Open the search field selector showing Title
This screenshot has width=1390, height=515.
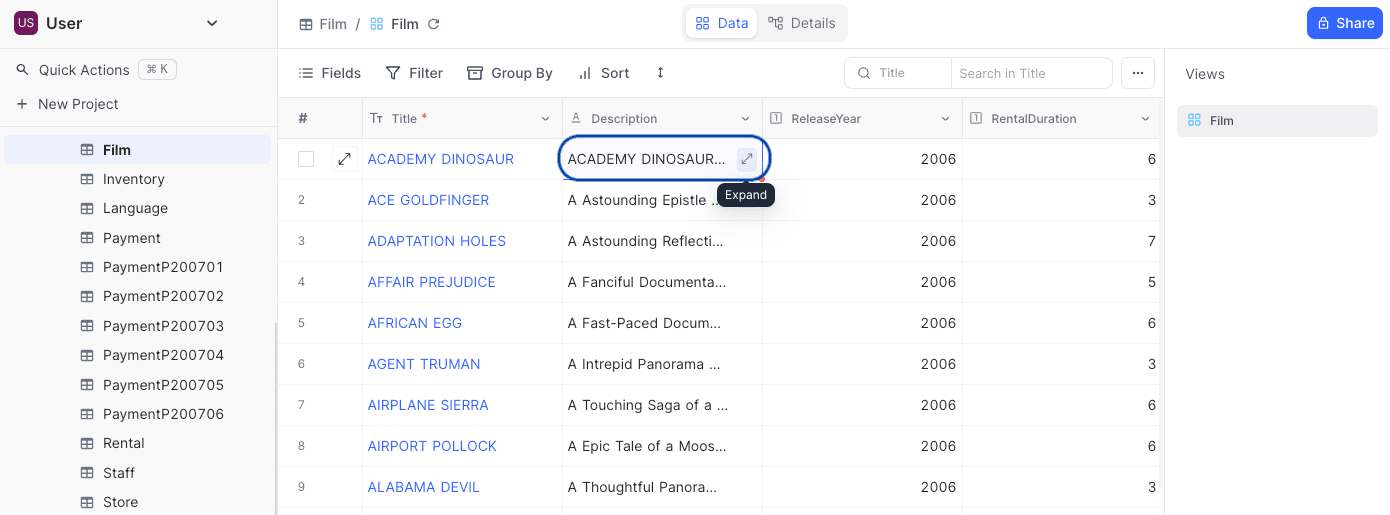click(x=897, y=73)
